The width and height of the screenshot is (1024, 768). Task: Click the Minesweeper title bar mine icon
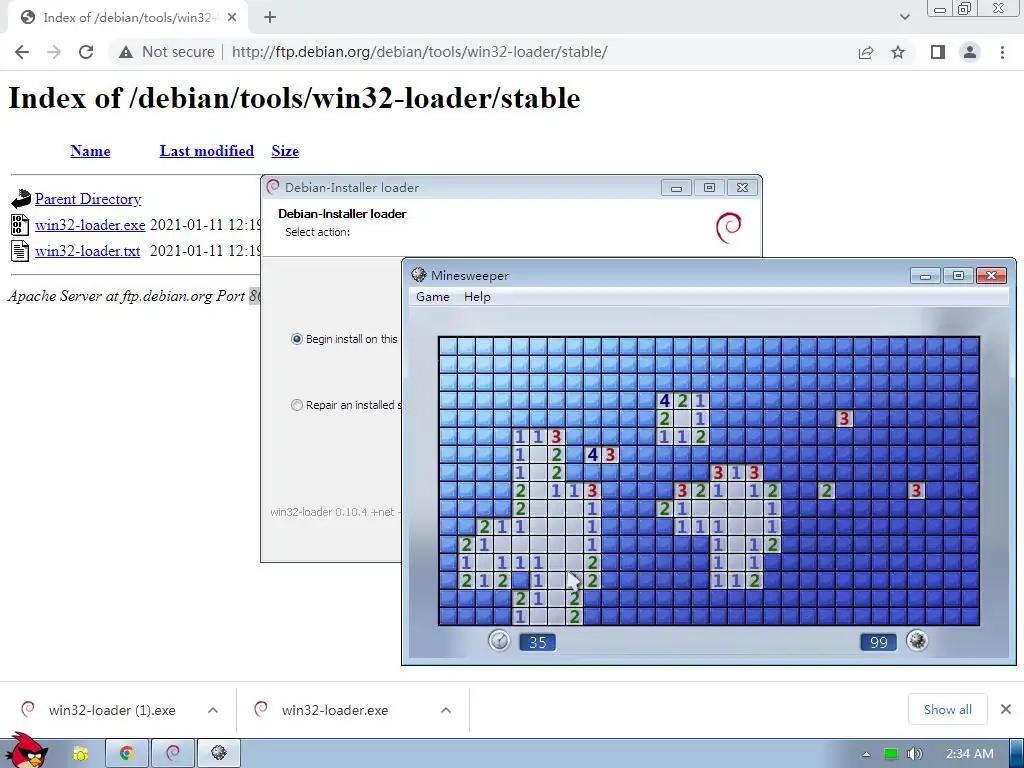pos(419,275)
